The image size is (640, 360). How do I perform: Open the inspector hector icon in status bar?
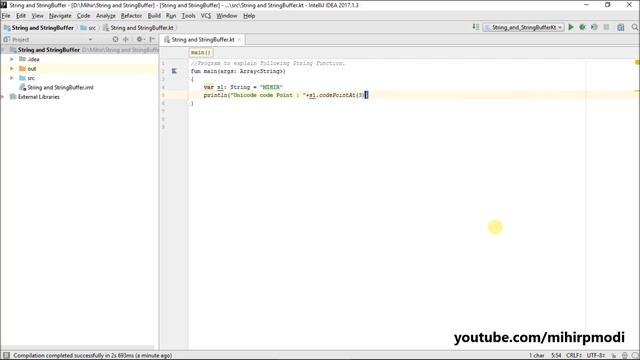click(624, 356)
